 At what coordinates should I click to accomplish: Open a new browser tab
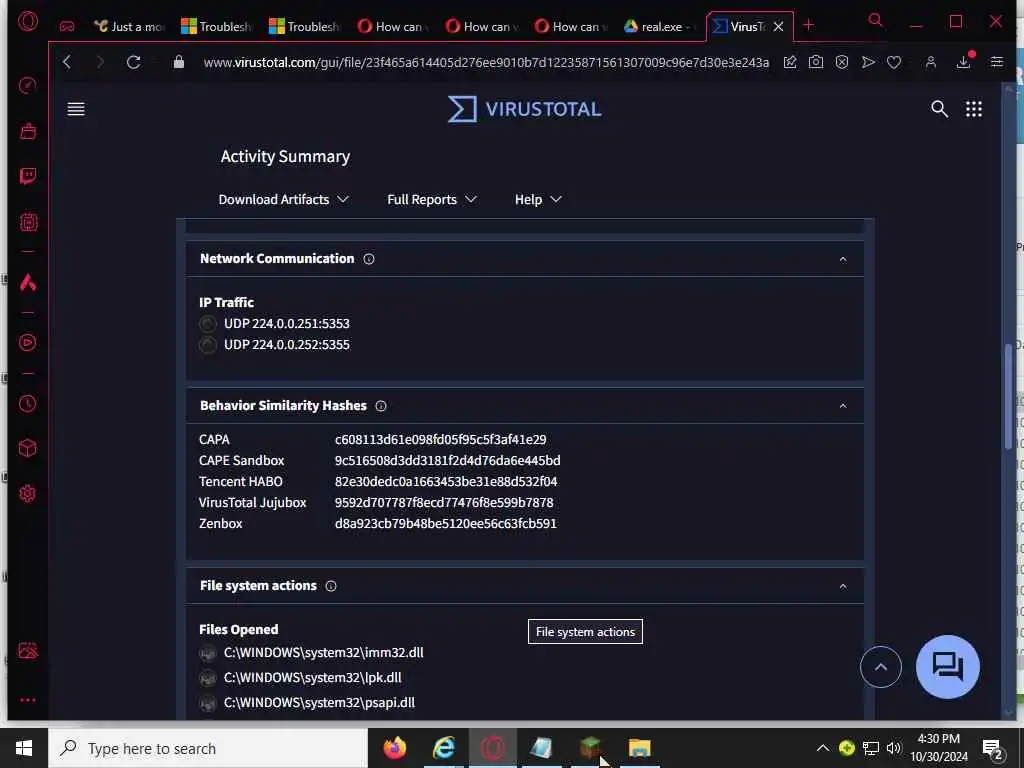[808, 25]
